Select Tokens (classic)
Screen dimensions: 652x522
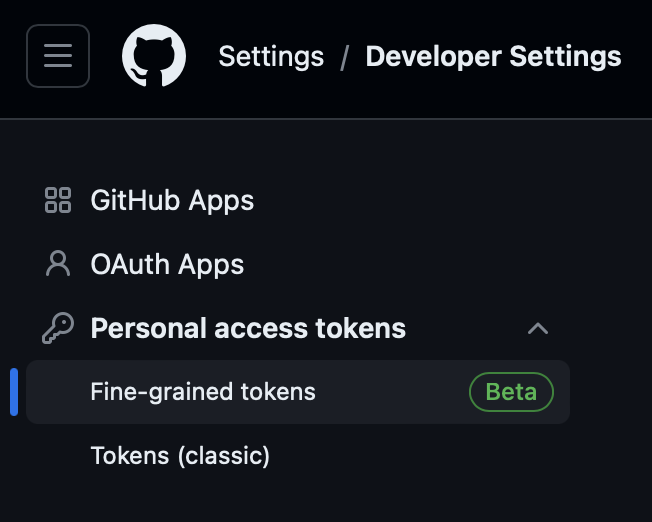tap(180, 456)
